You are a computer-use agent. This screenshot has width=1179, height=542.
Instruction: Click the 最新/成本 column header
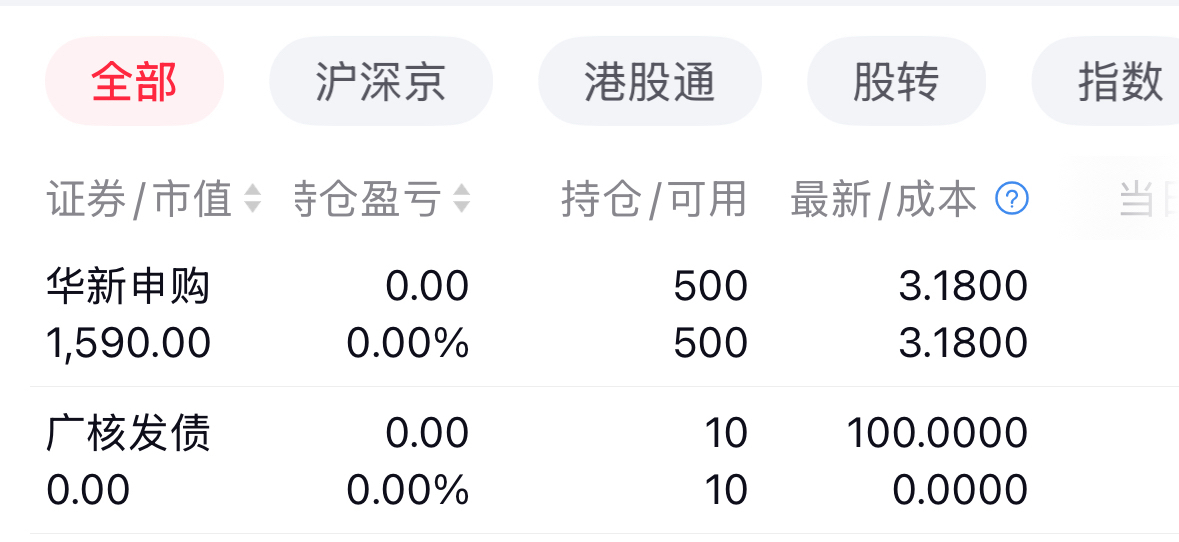[884, 199]
